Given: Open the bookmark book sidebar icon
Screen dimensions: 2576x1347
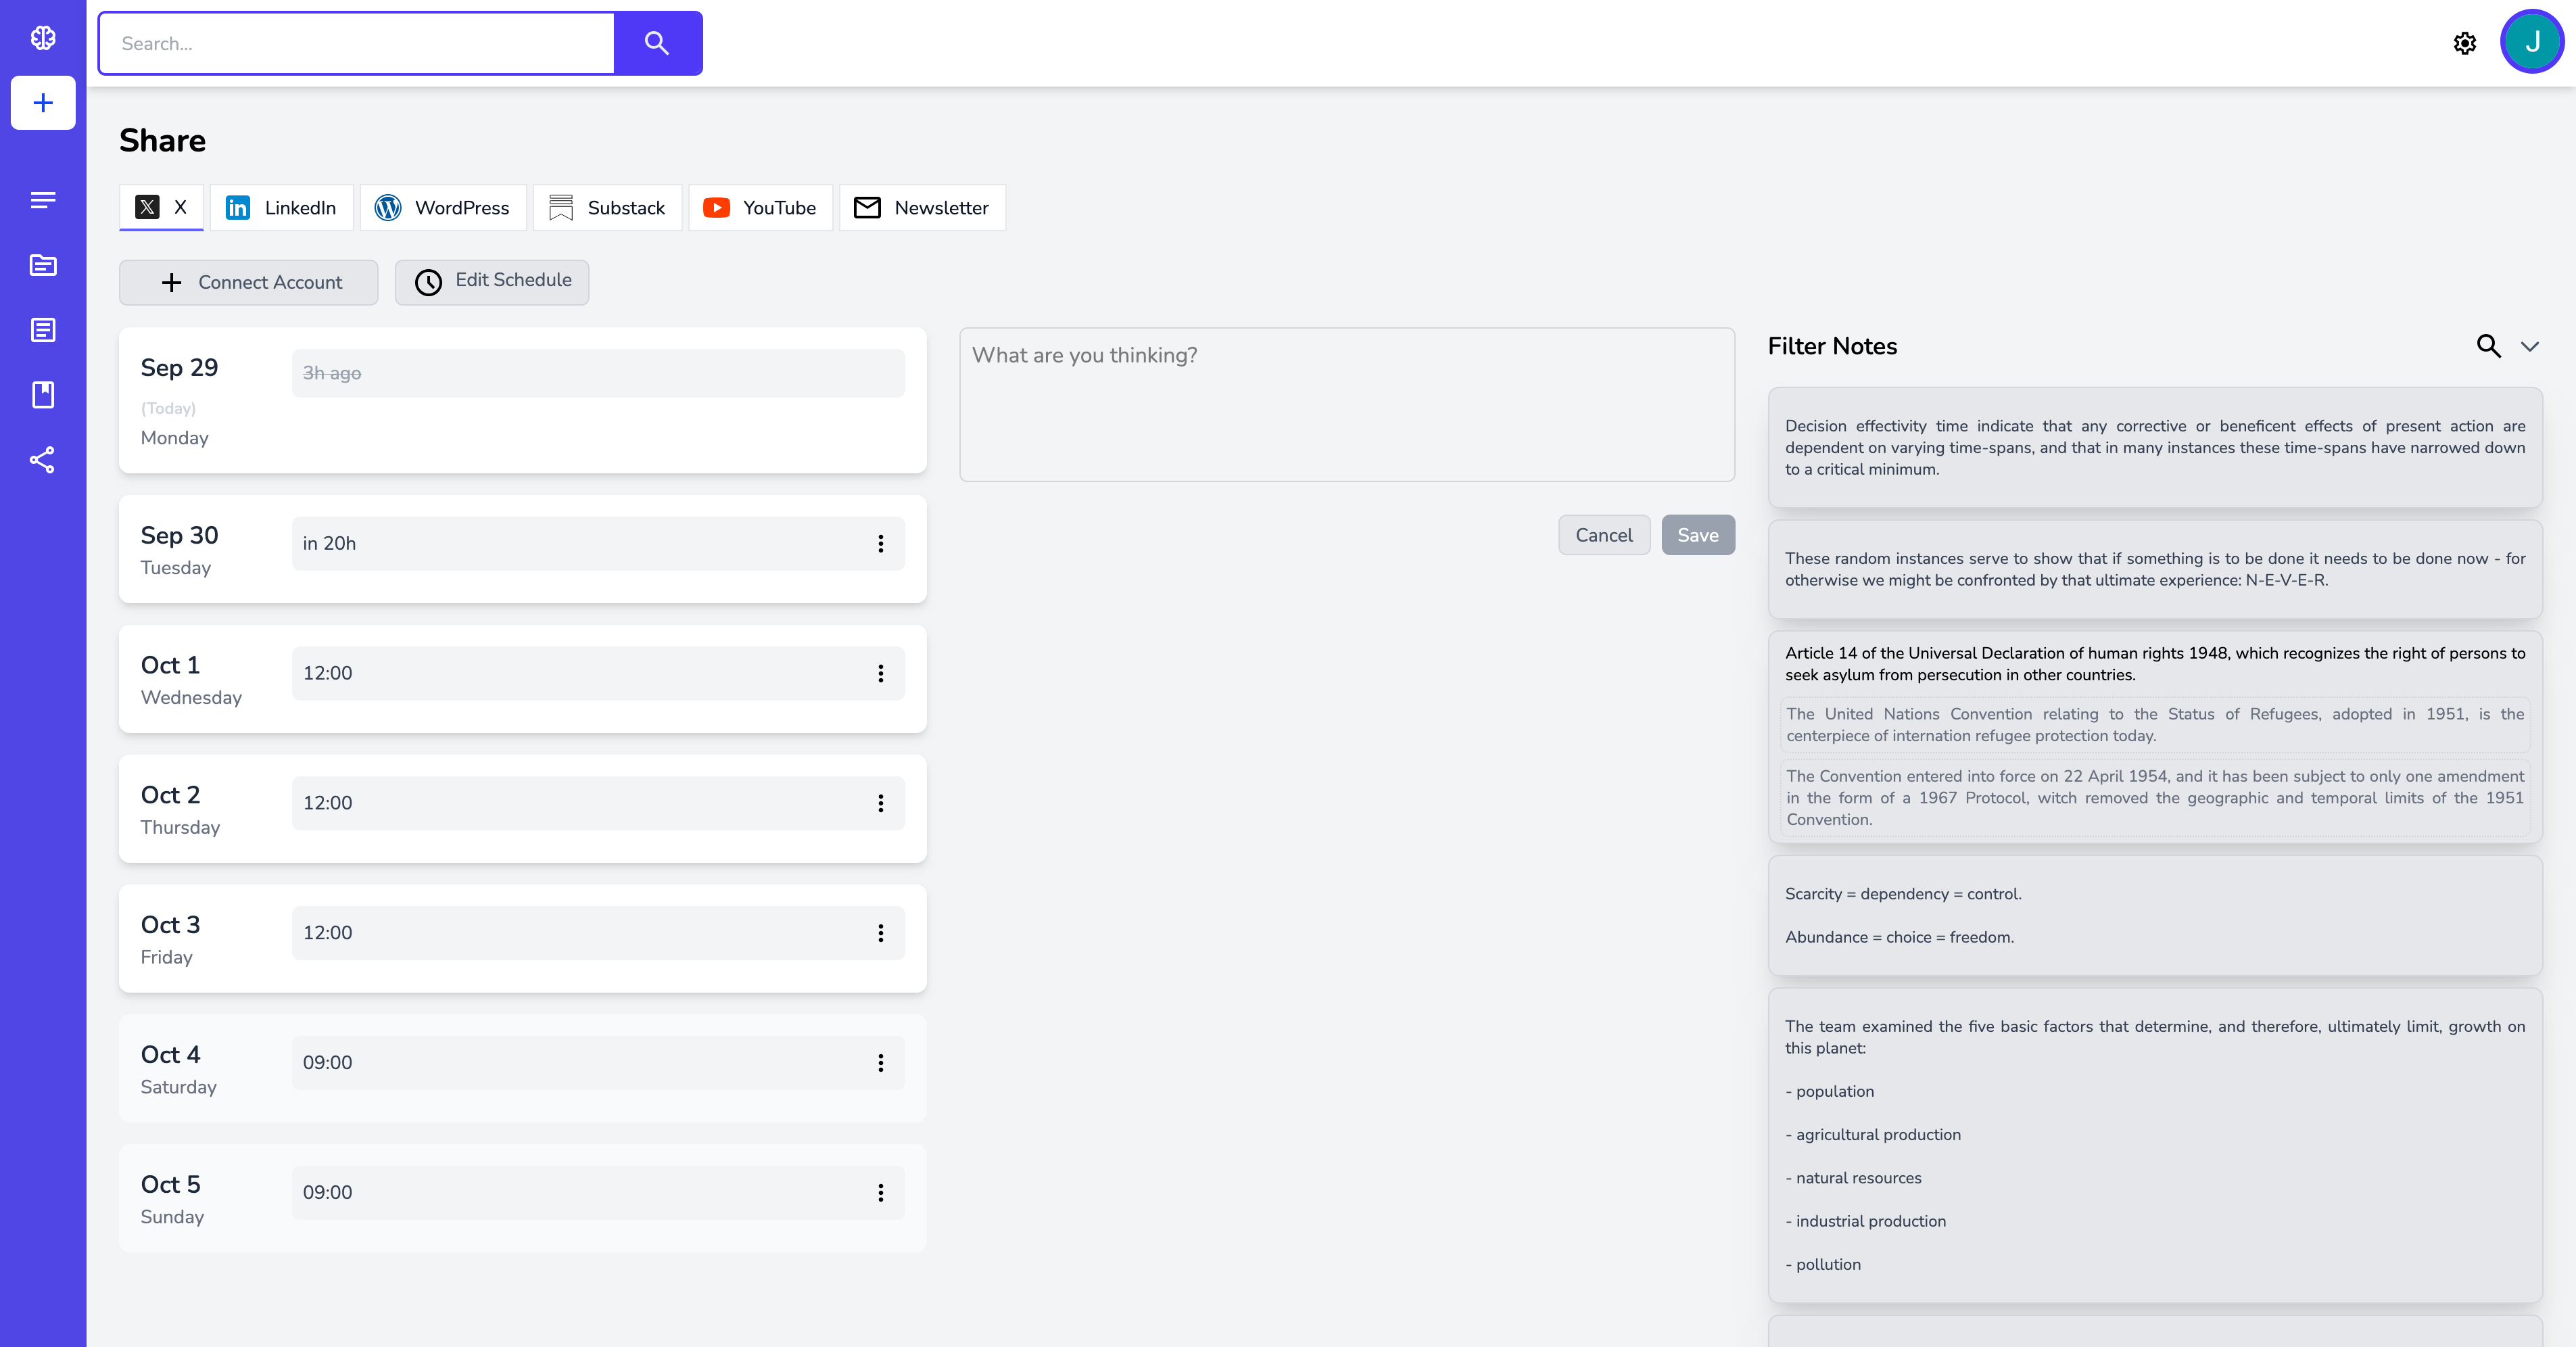Looking at the screenshot, I should pos(43,395).
